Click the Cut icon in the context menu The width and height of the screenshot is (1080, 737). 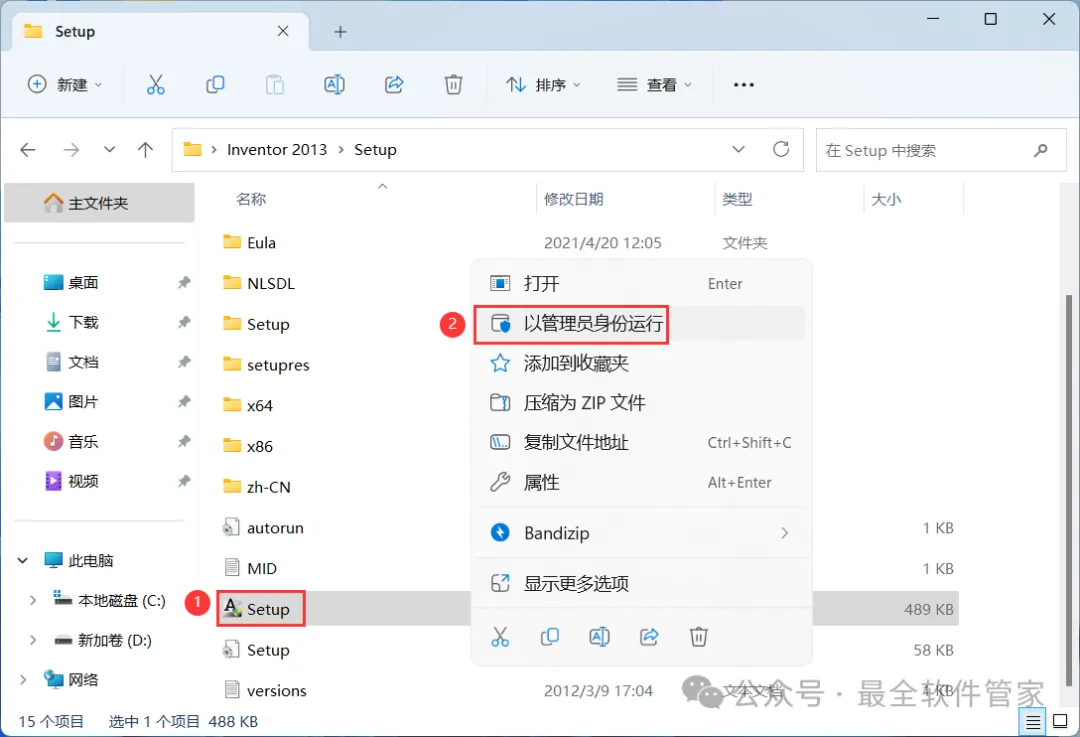point(500,636)
